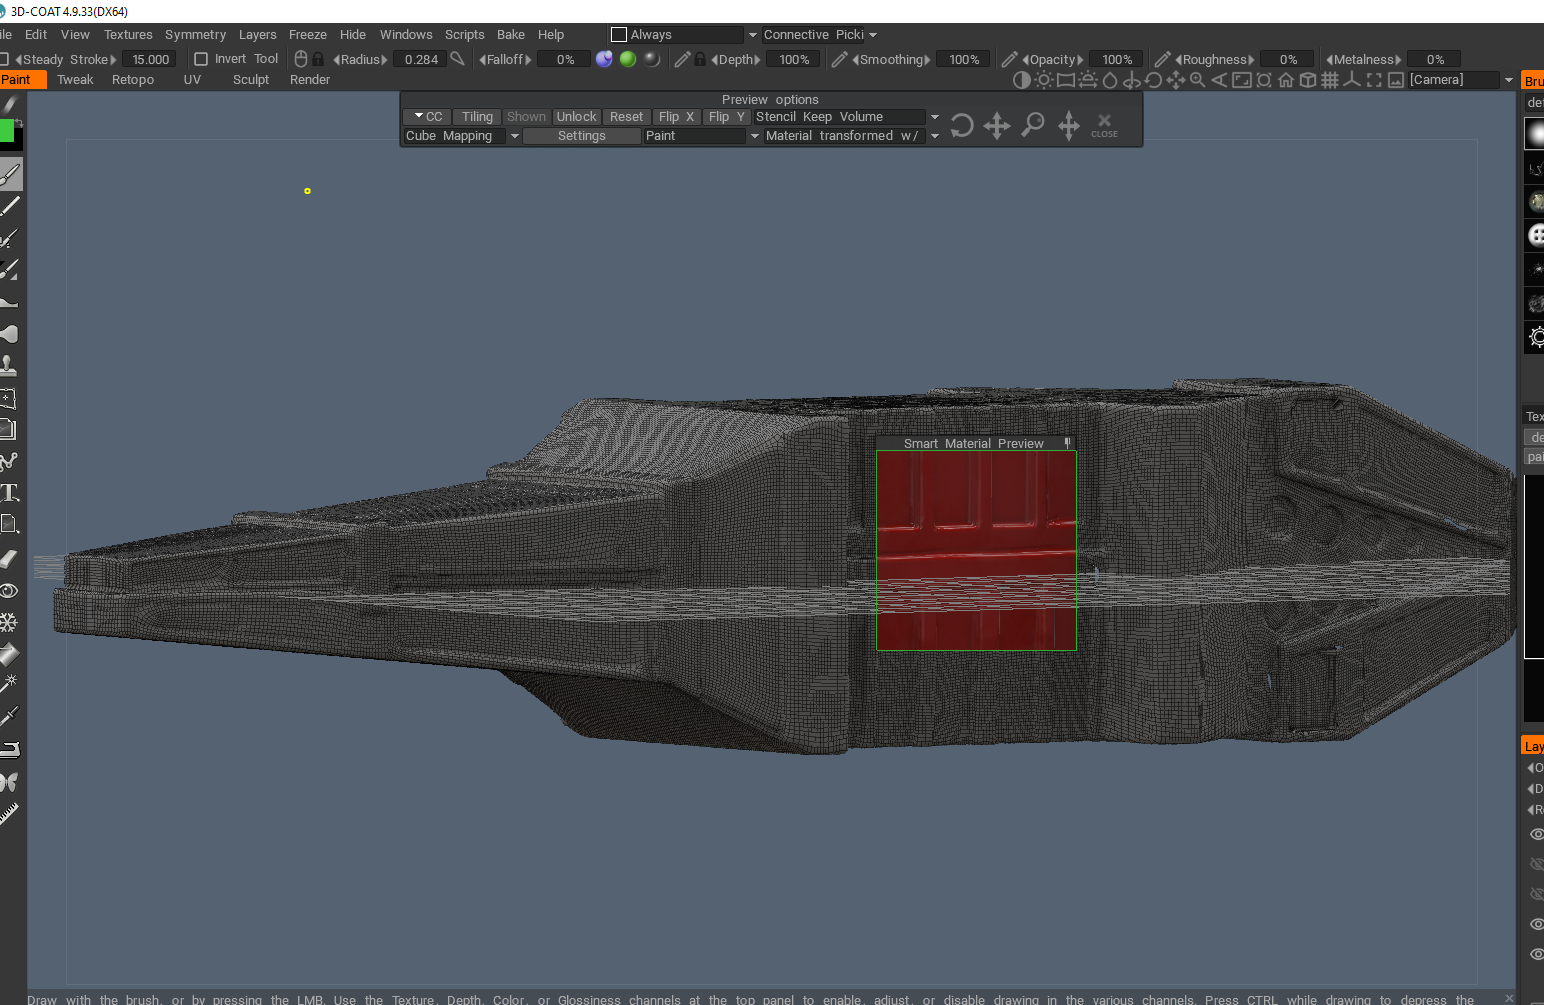Toggle the grey glossiness channel sphere
This screenshot has width=1544, height=1005.
point(652,59)
